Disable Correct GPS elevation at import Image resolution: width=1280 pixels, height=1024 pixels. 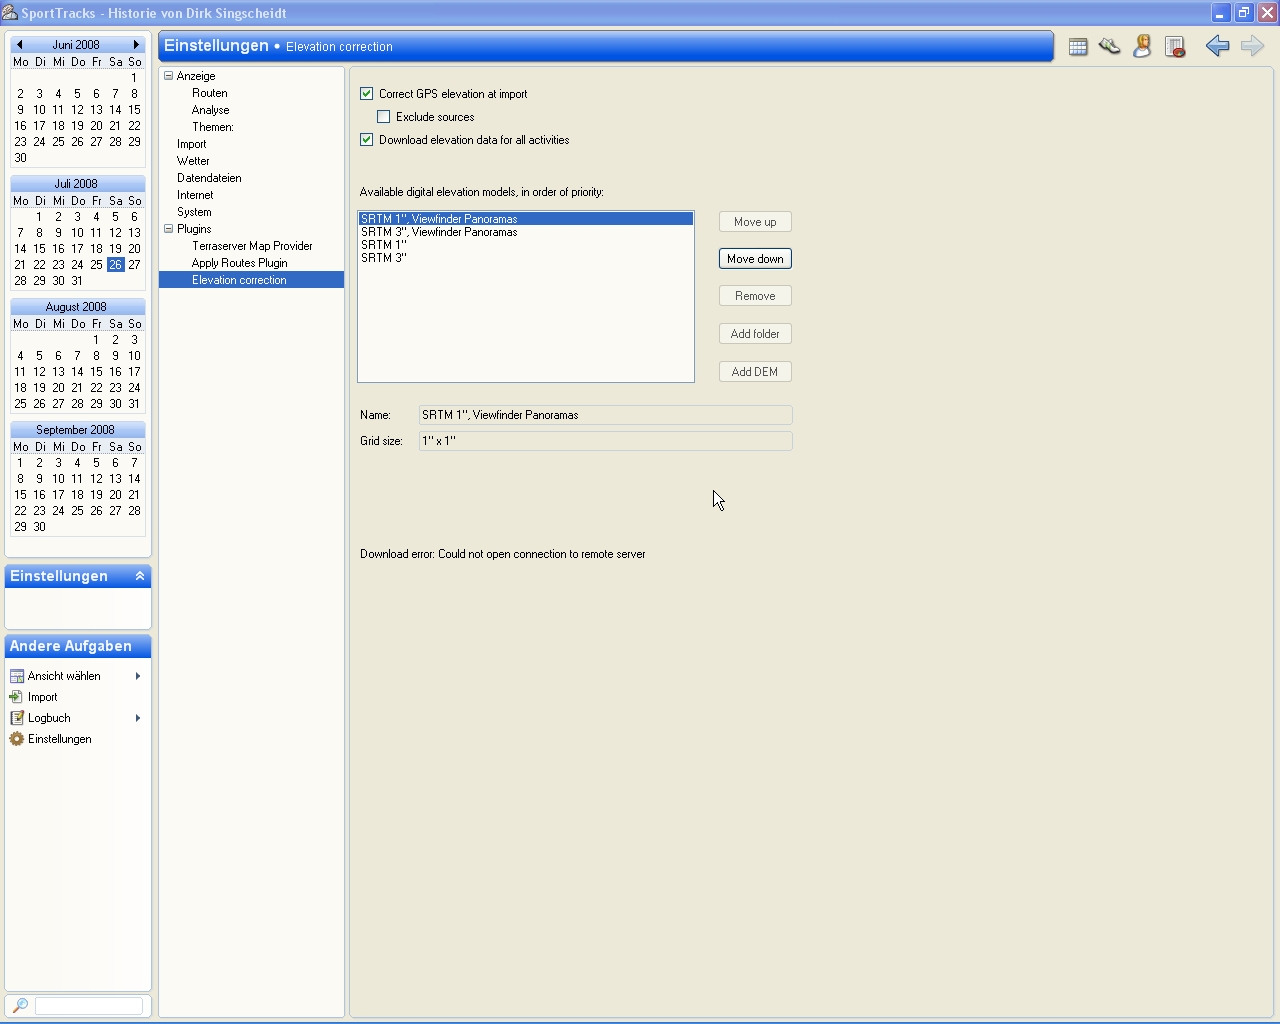(367, 94)
